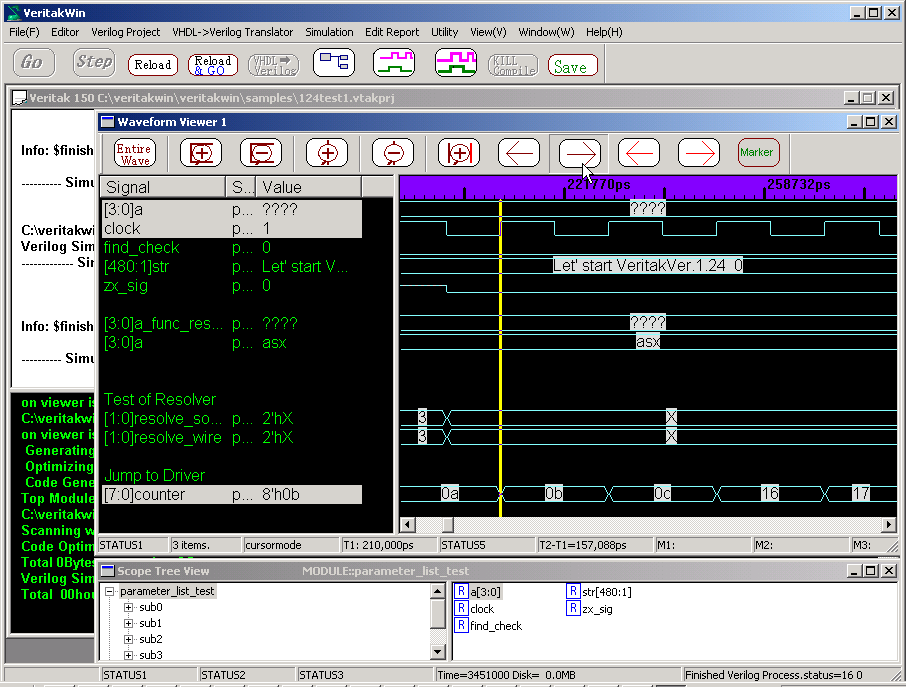Screen dimensions: 906x687
Task: Click the Step simulation button
Action: [94, 62]
